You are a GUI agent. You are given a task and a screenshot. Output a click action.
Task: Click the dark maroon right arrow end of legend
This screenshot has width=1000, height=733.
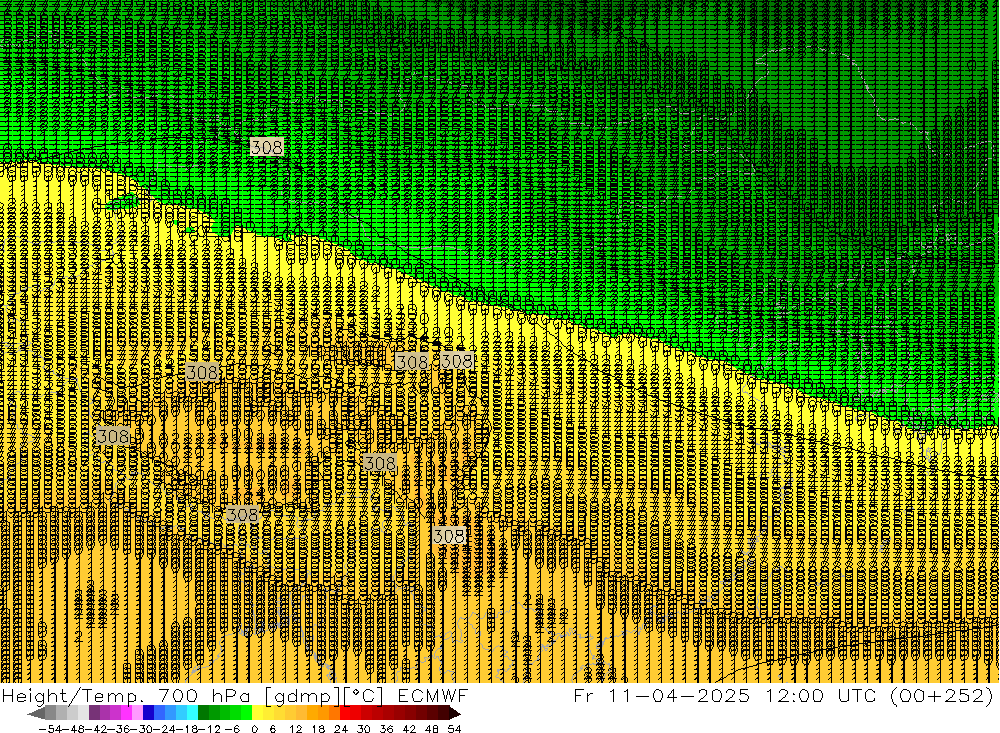pos(454,713)
